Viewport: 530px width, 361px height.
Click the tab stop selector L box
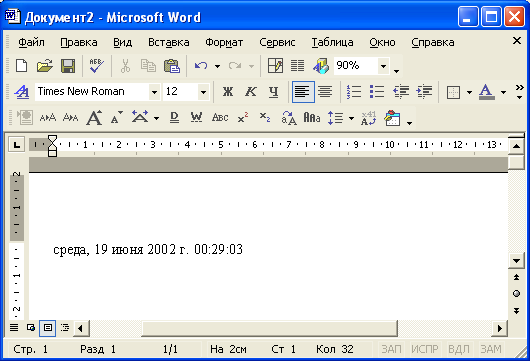click(16, 145)
